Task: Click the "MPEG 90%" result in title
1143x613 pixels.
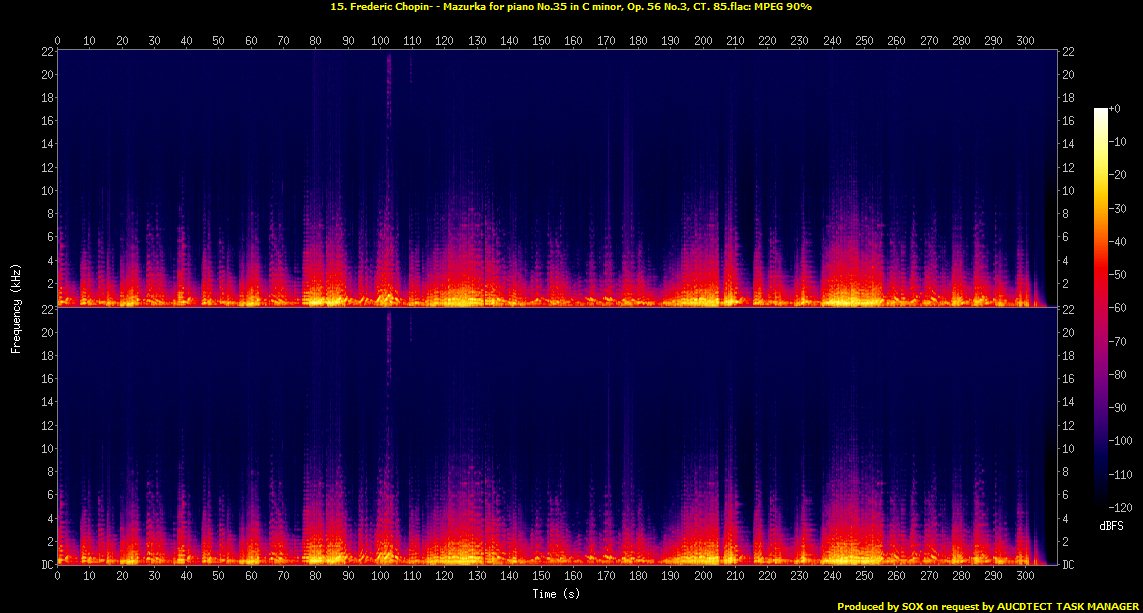Action: click(783, 6)
